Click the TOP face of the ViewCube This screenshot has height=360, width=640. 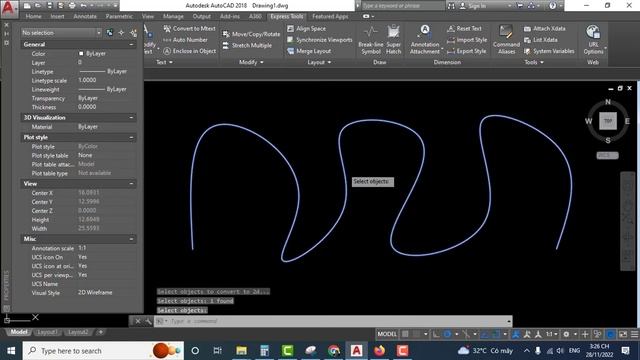coord(608,121)
